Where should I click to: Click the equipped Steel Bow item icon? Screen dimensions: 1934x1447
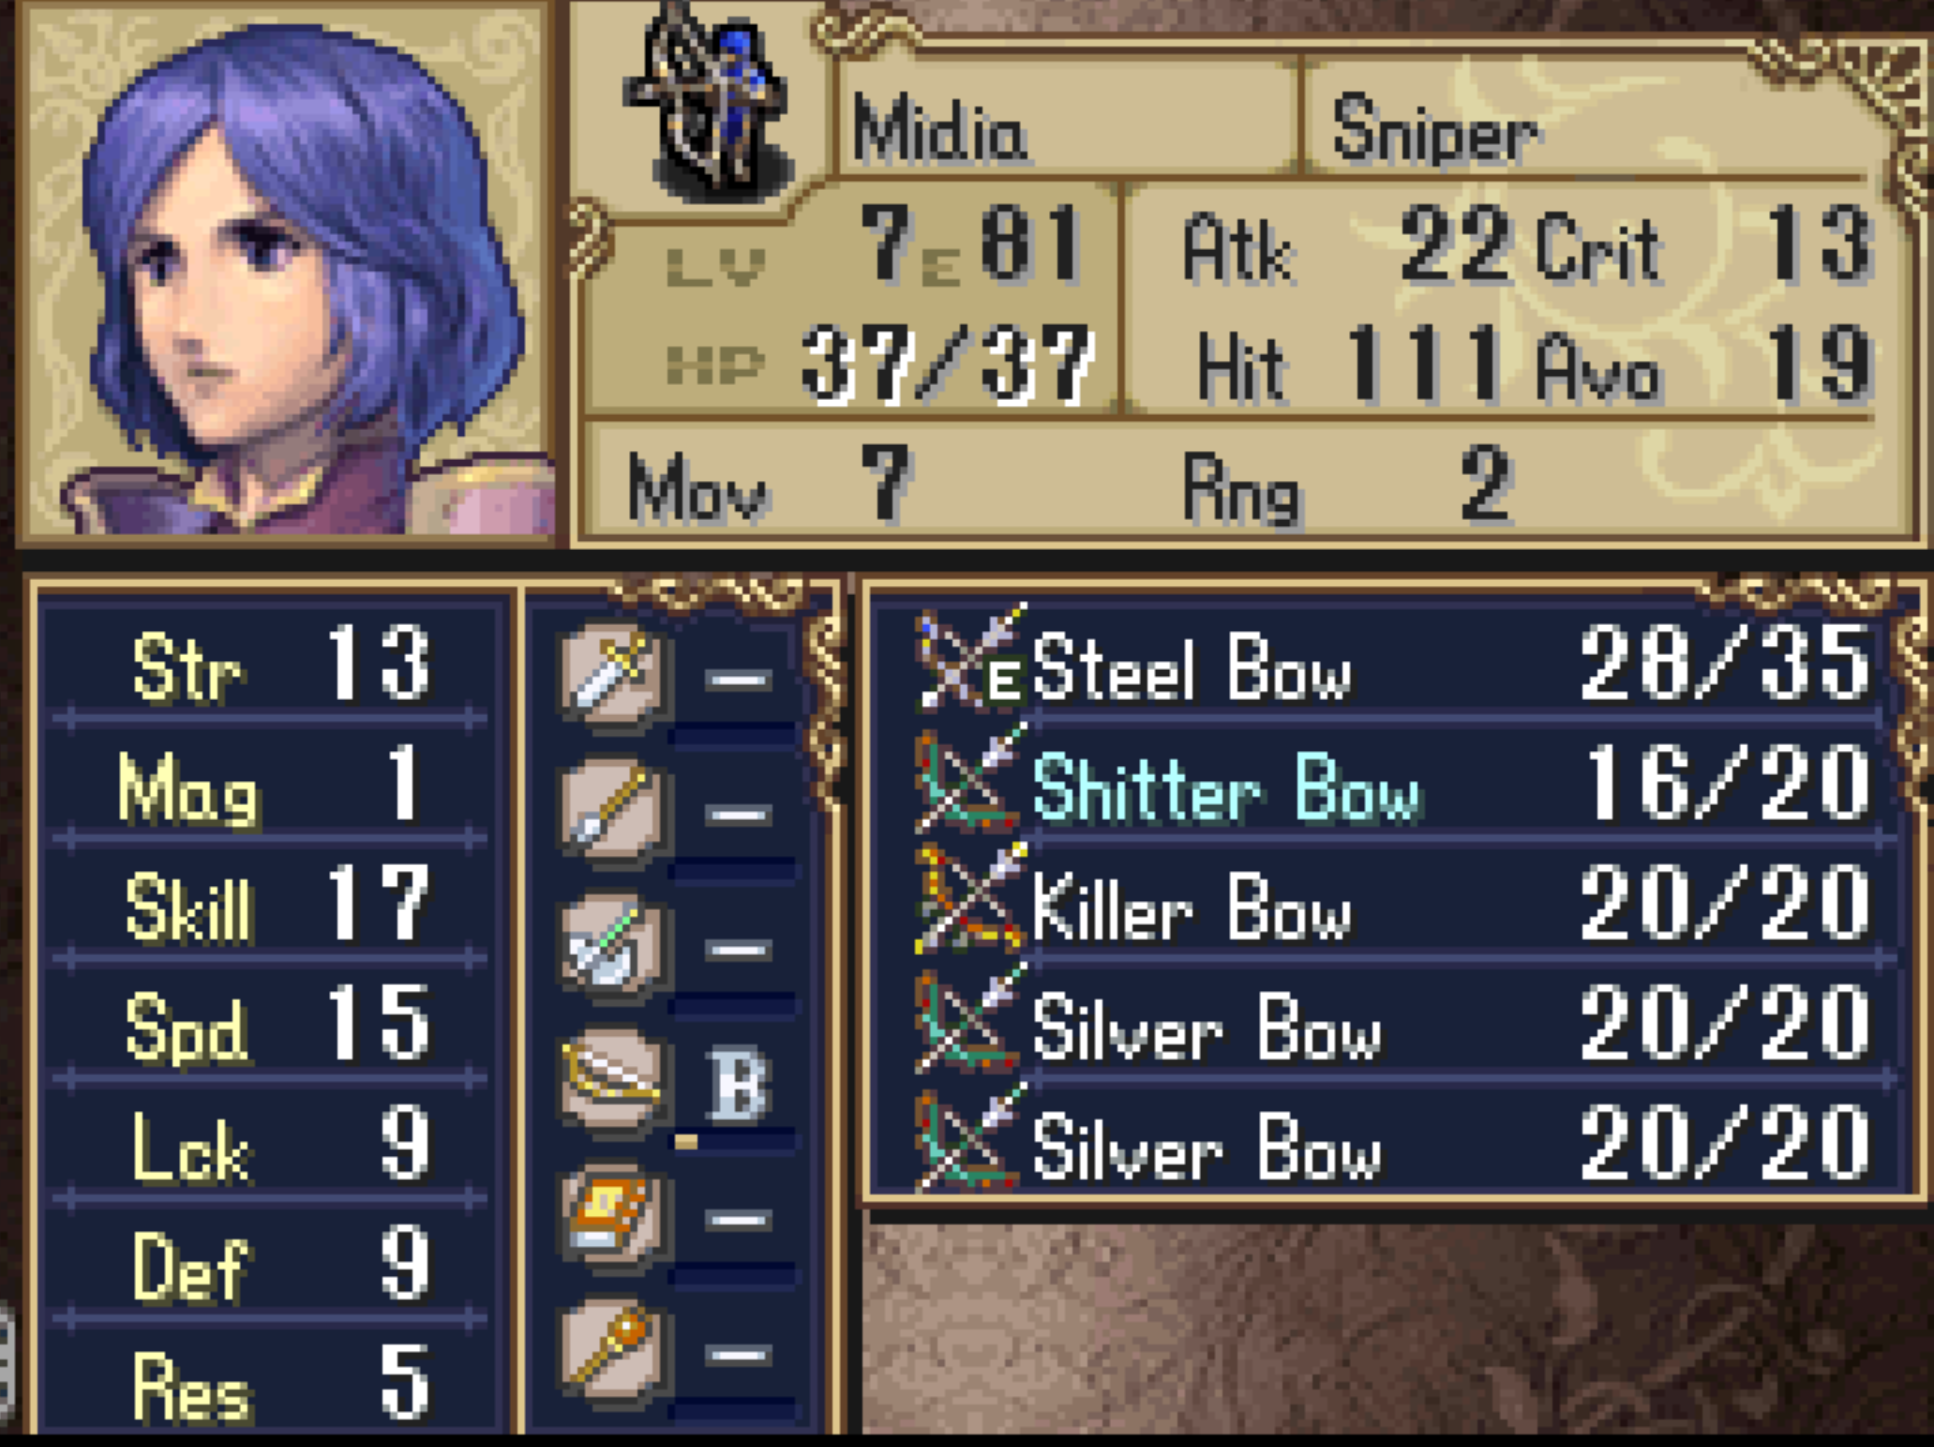[x=970, y=660]
